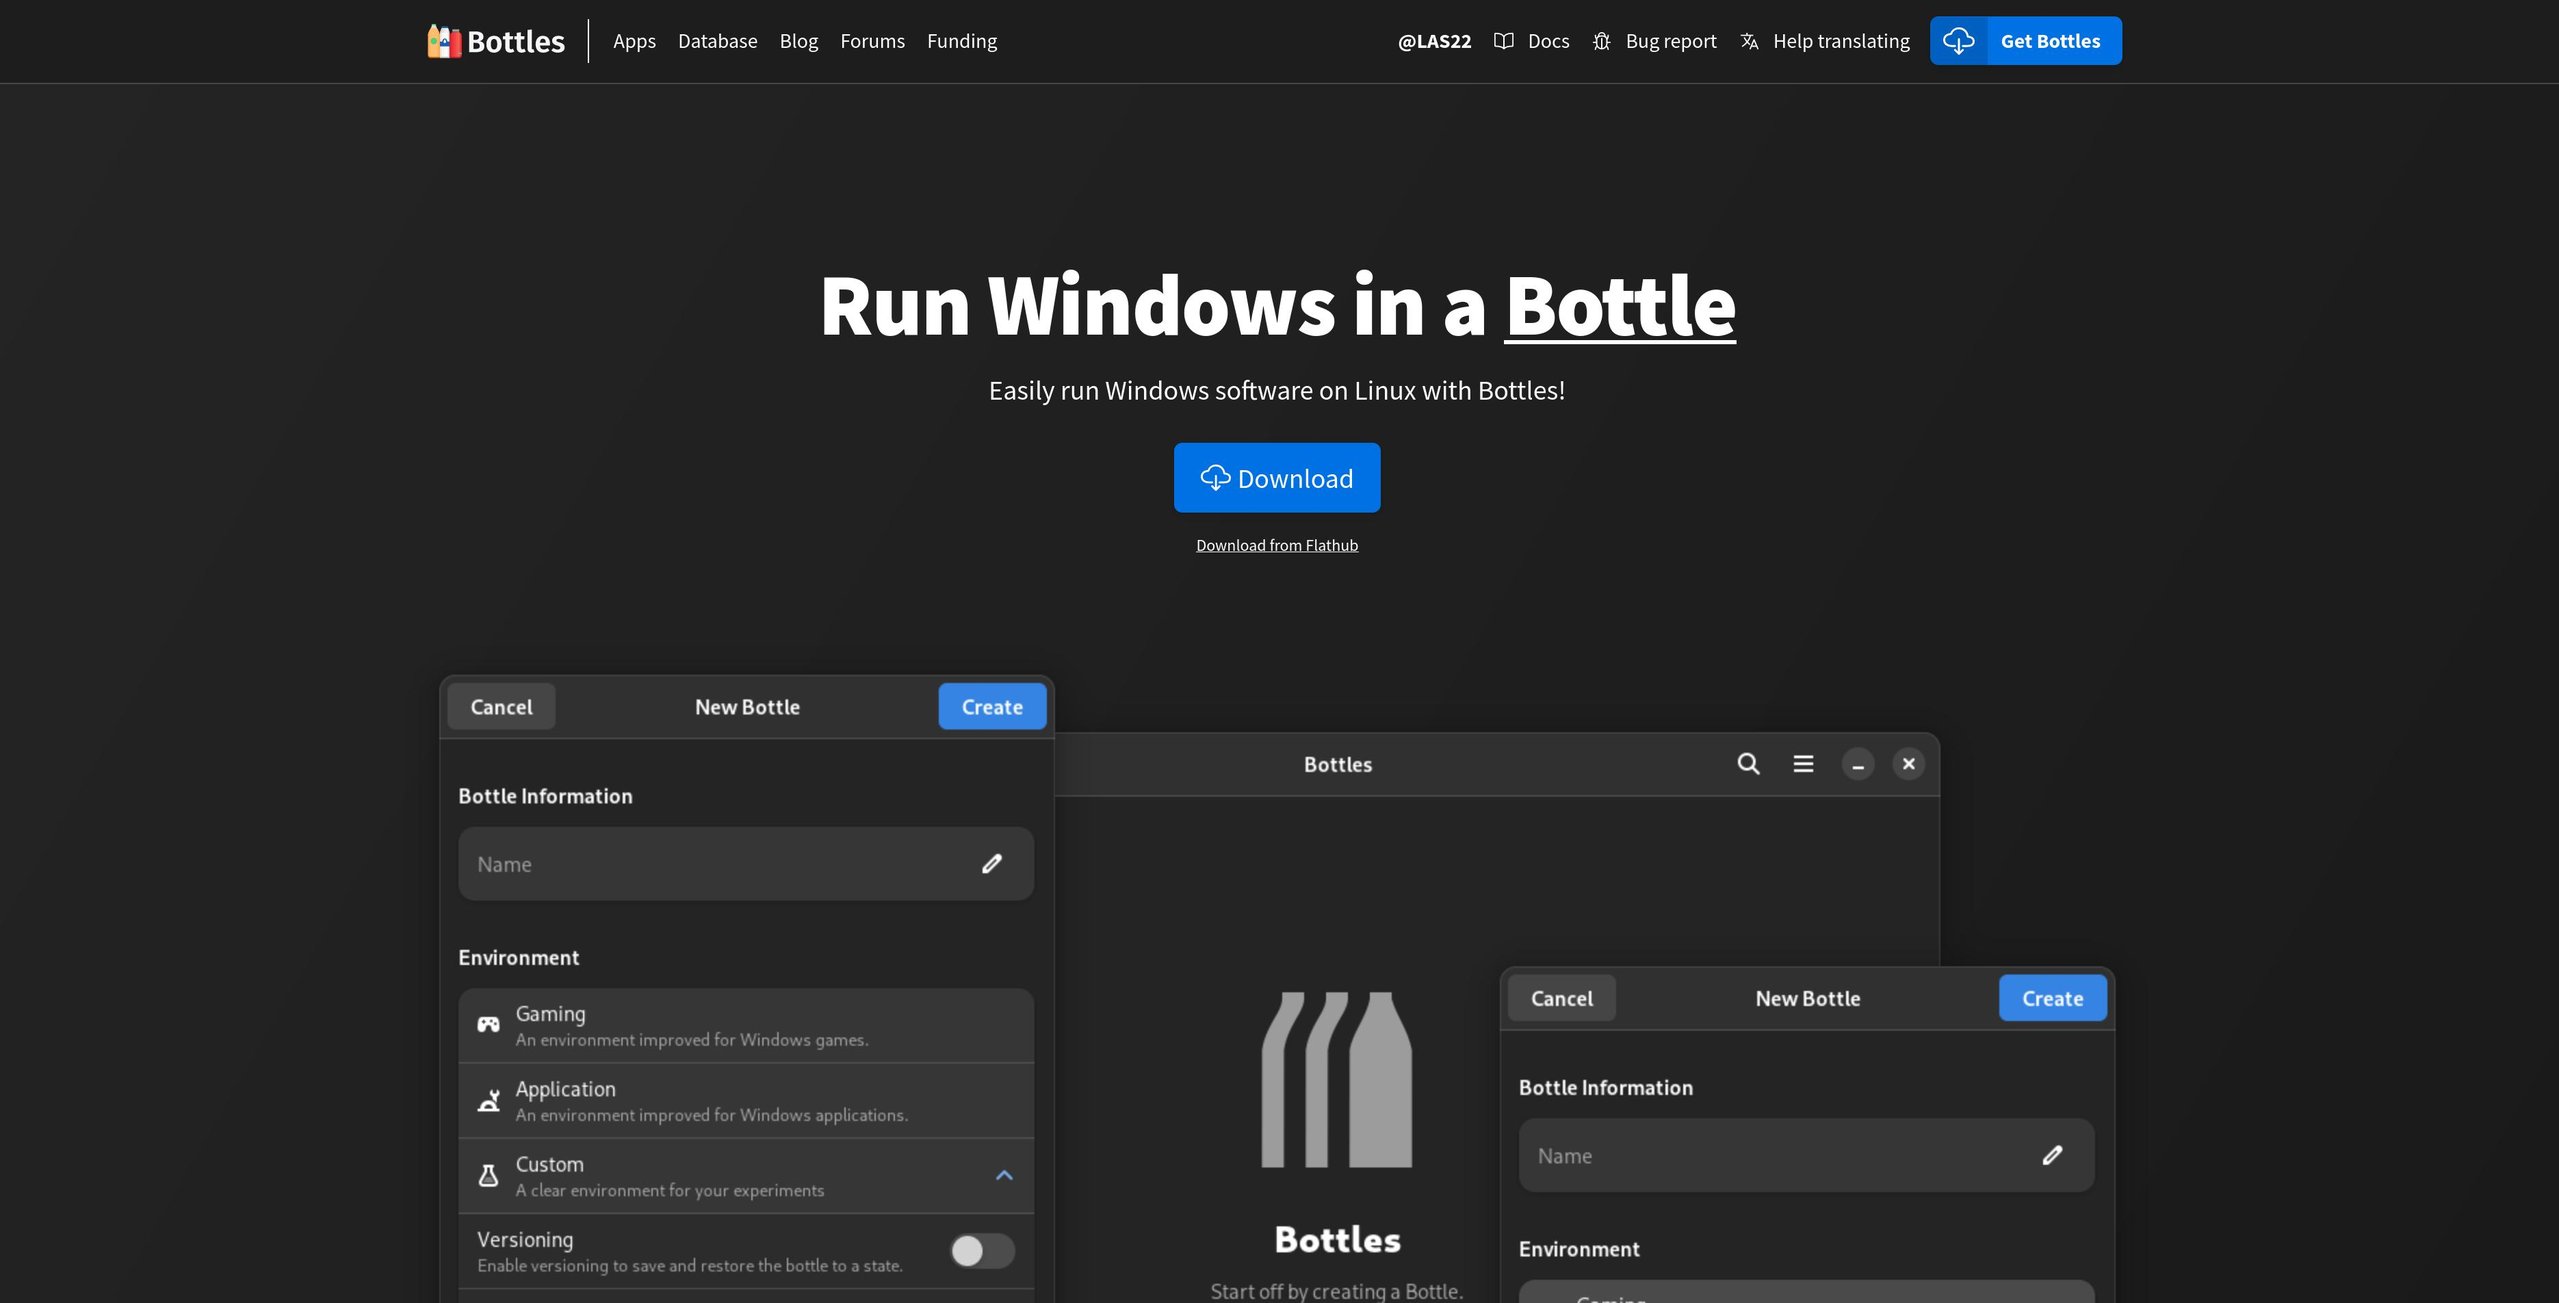Open the Help translating link
This screenshot has height=1303, width=2559.
coord(1841,41)
